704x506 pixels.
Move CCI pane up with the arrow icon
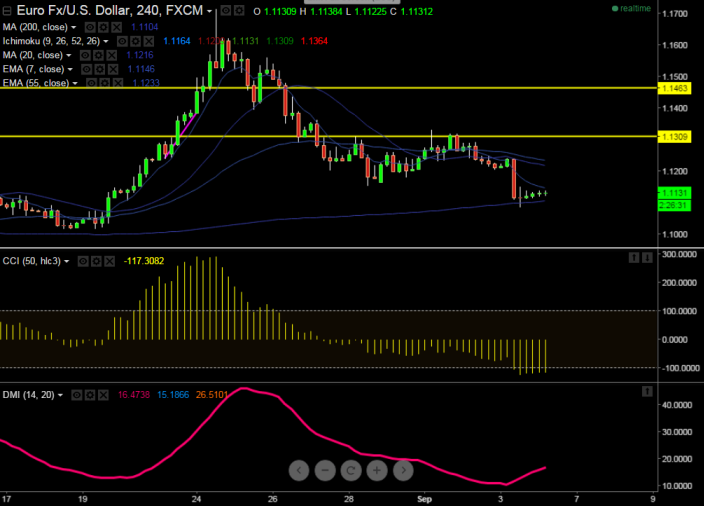pos(634,258)
